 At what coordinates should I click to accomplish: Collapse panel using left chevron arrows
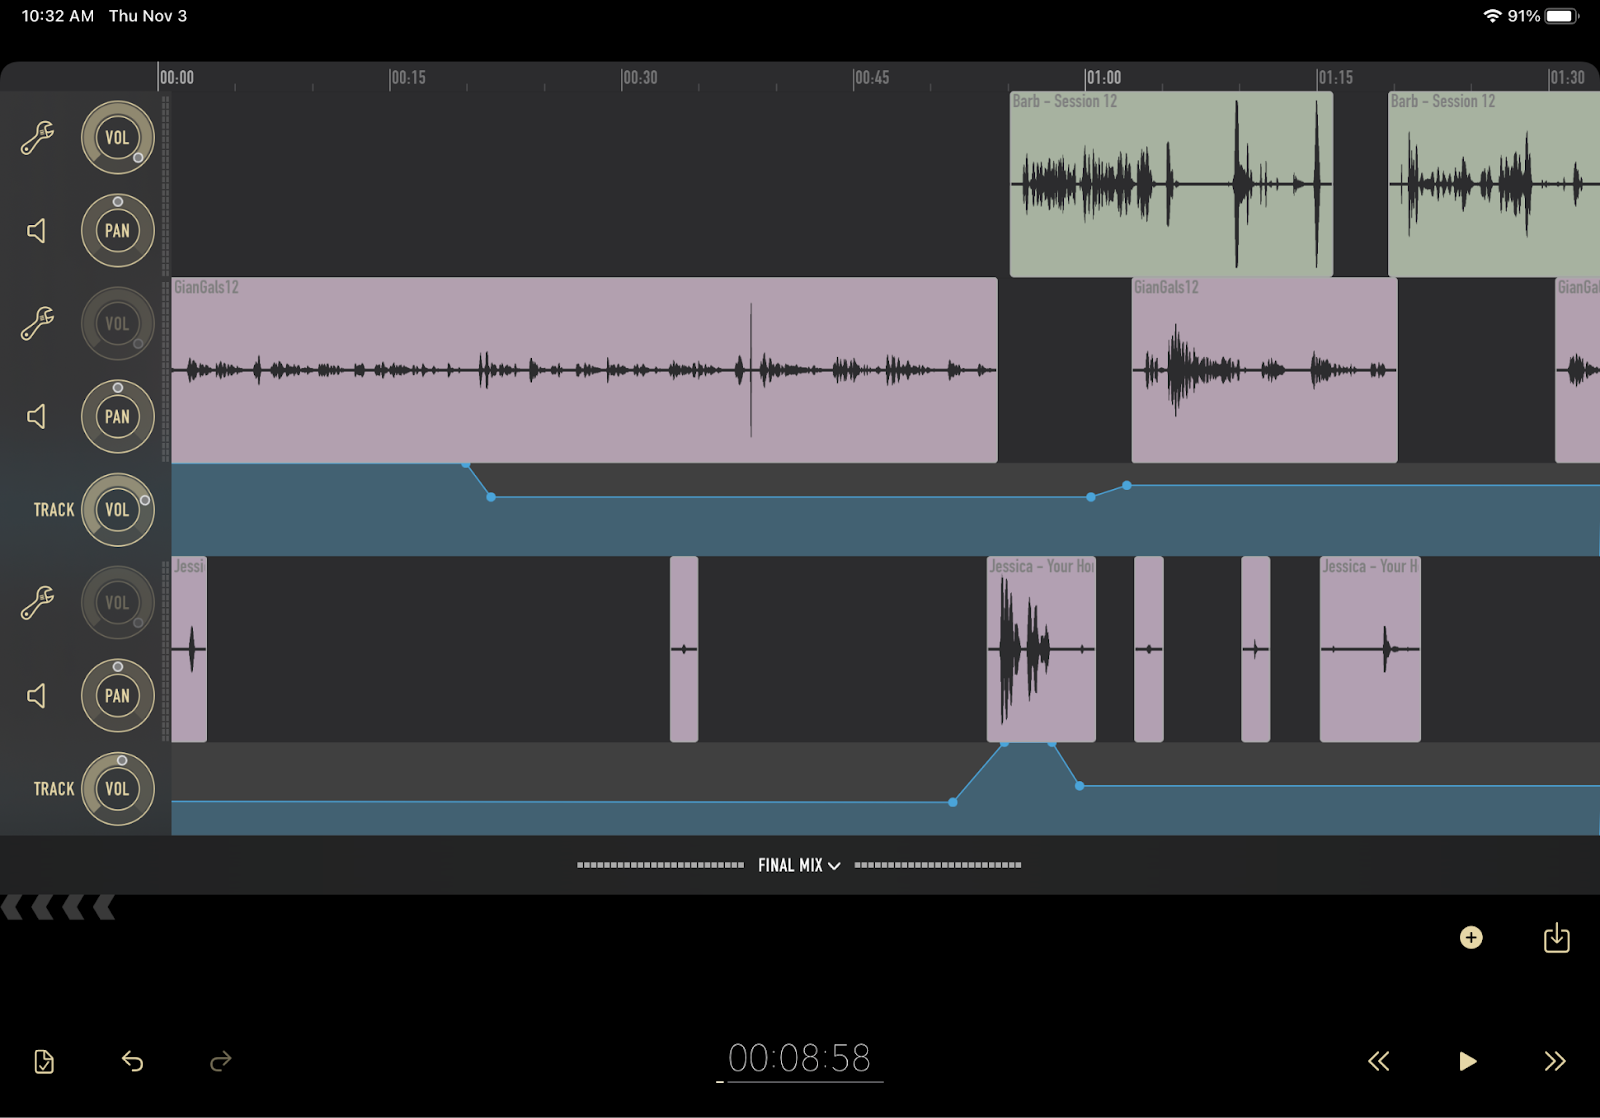tap(58, 908)
